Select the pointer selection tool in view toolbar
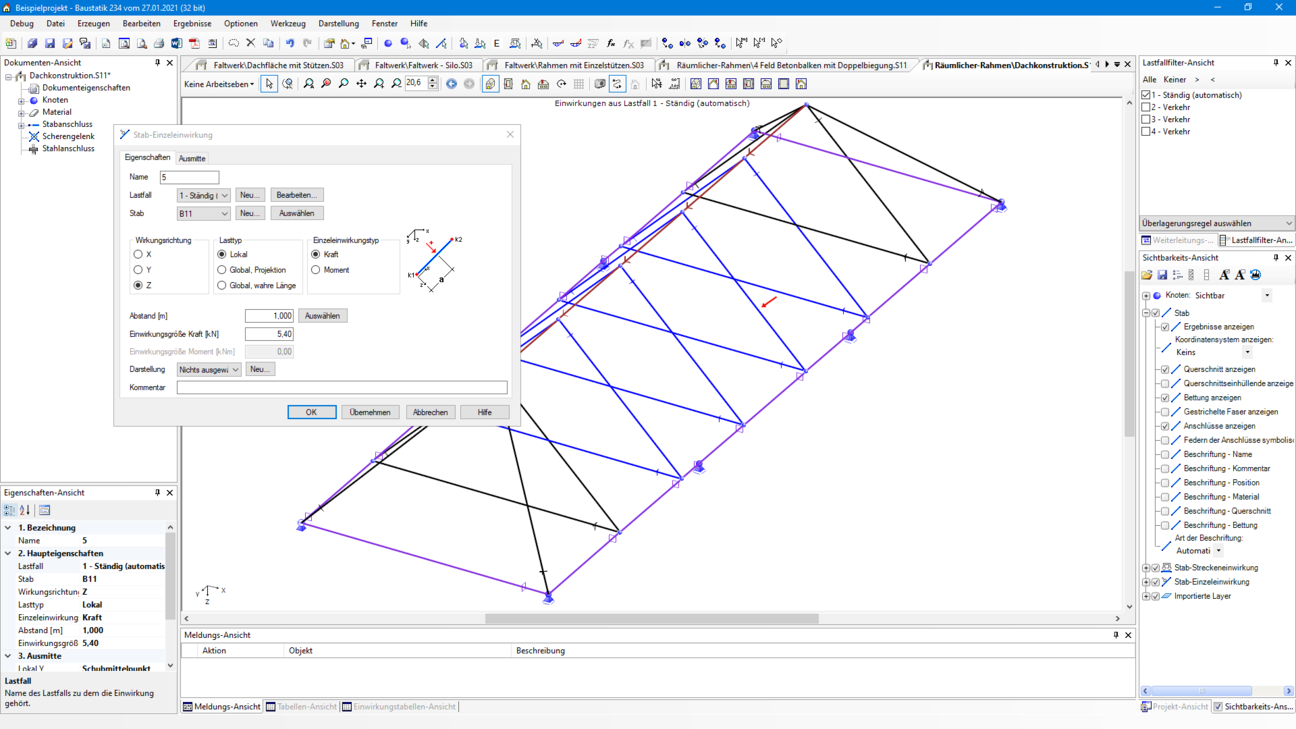The height and width of the screenshot is (729, 1296). (269, 84)
